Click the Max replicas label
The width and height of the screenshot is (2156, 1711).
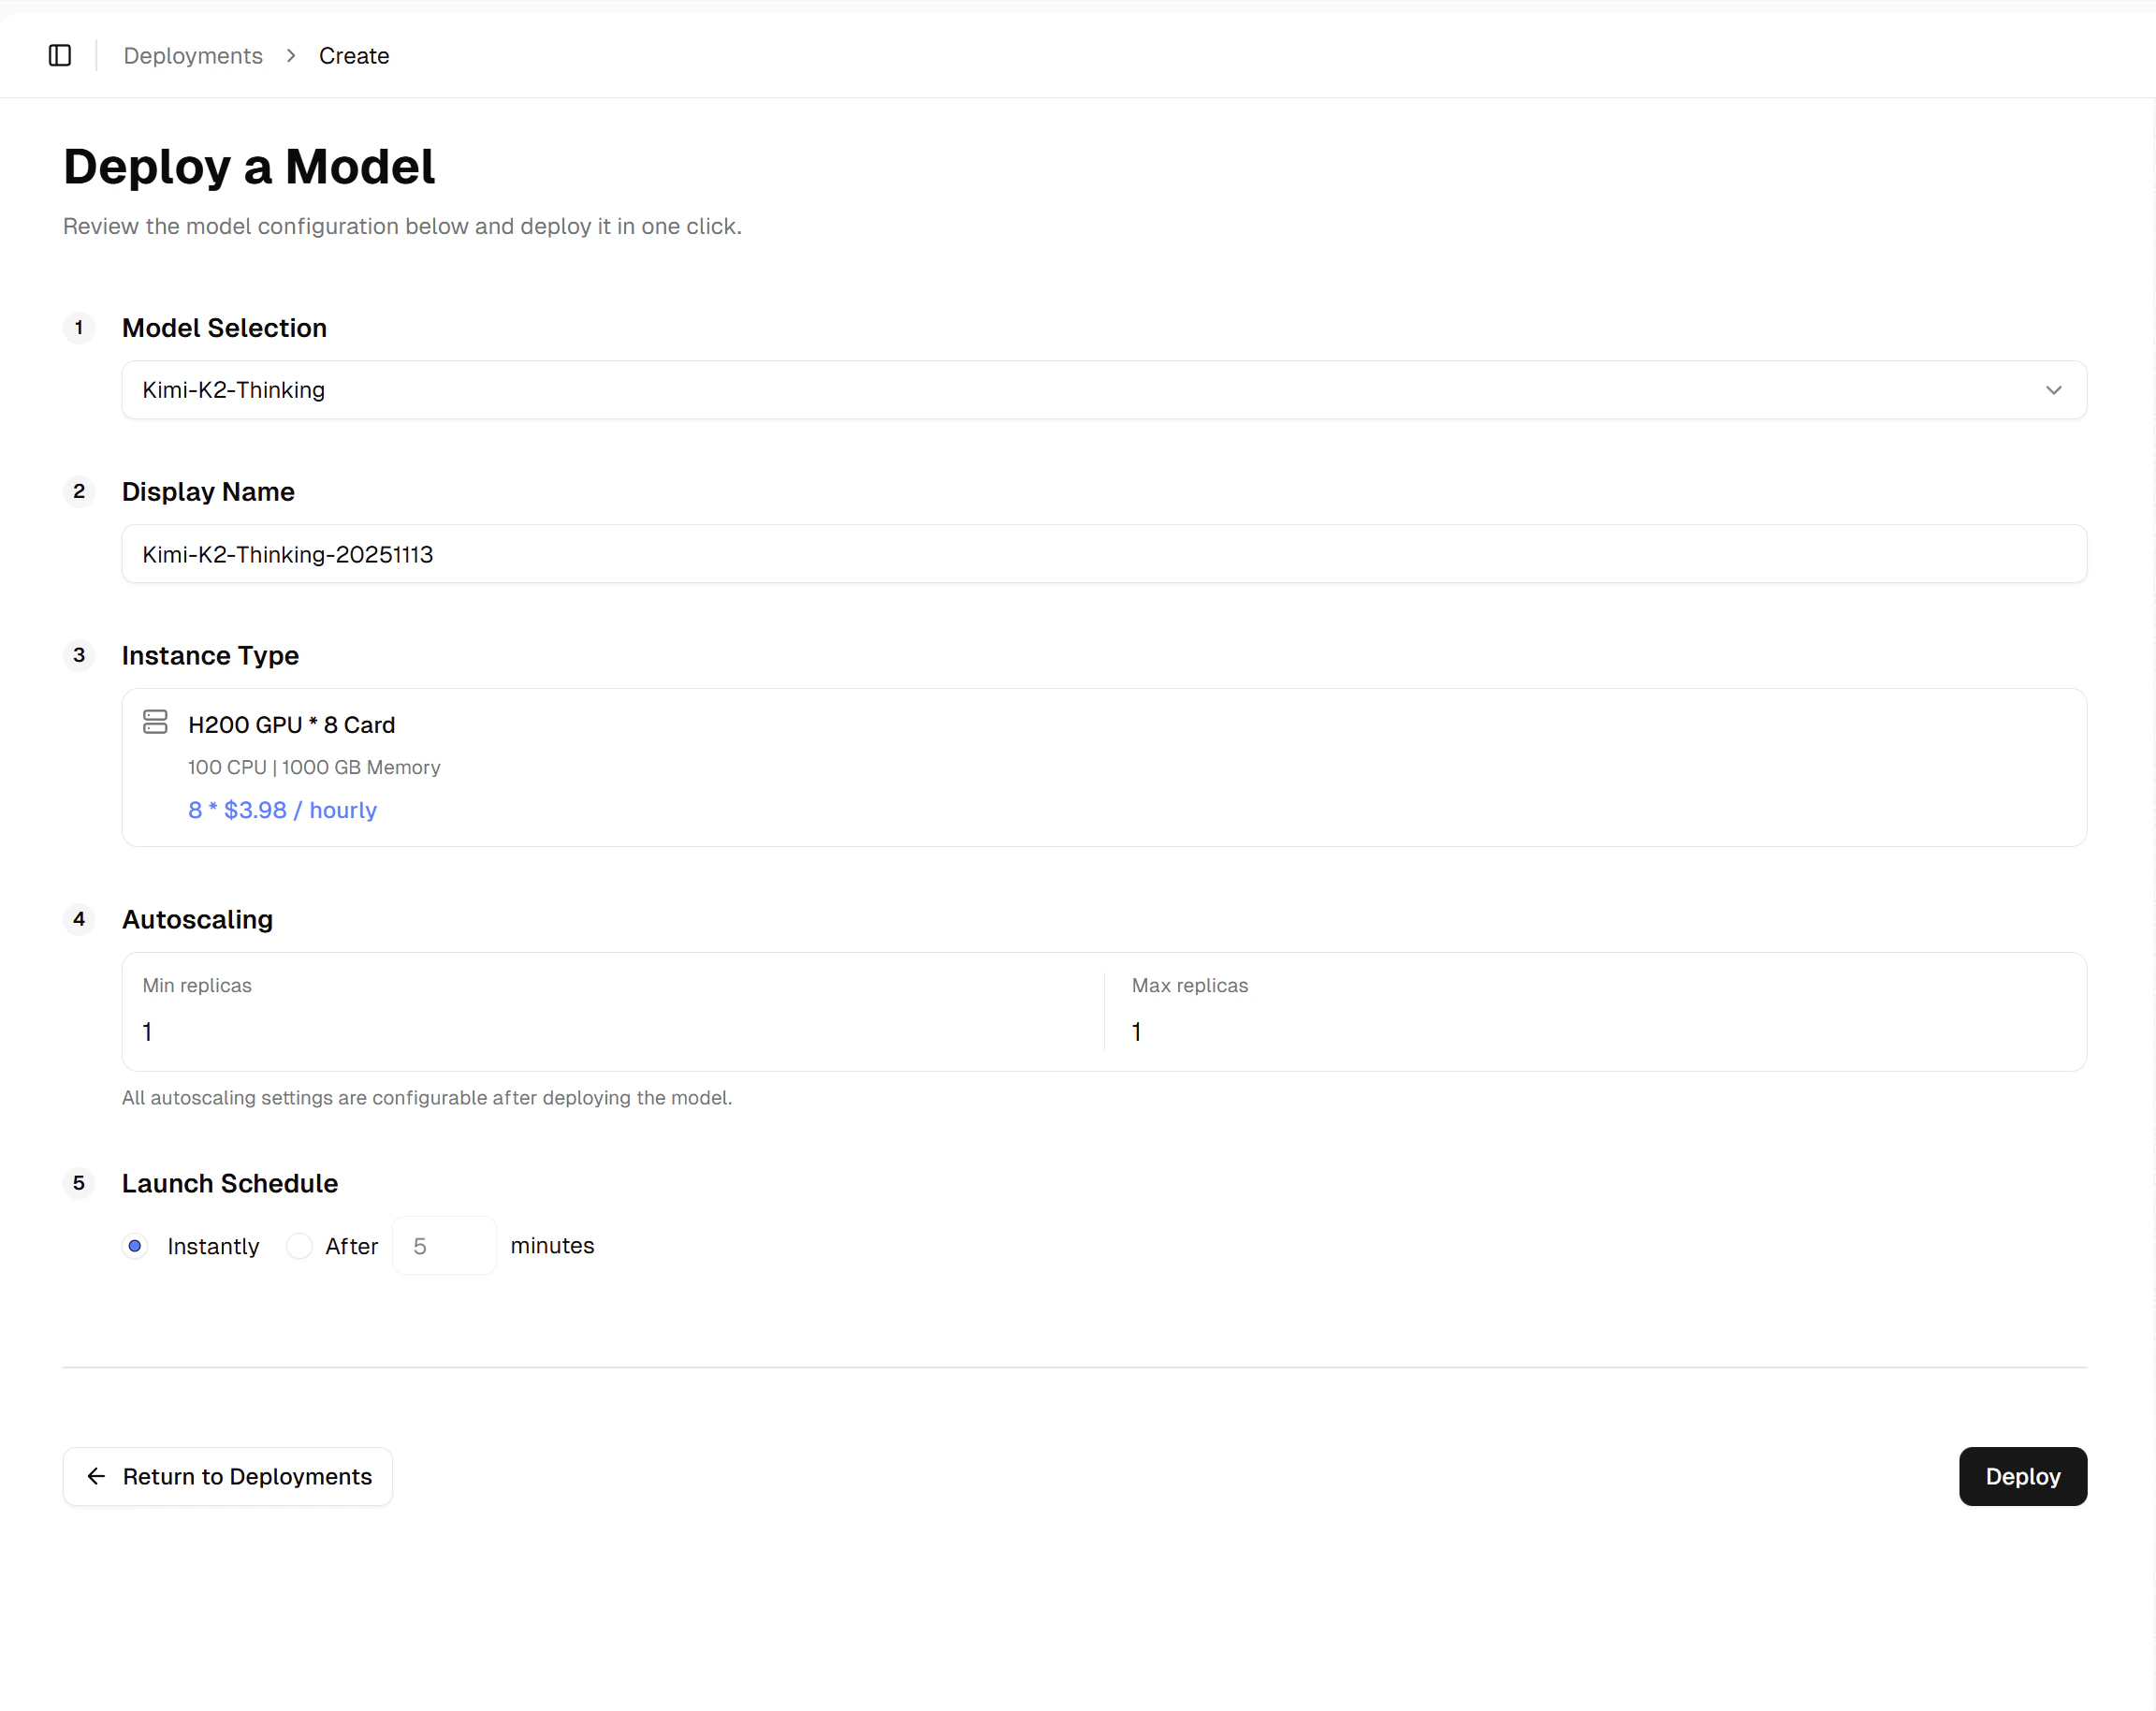[x=1190, y=986]
